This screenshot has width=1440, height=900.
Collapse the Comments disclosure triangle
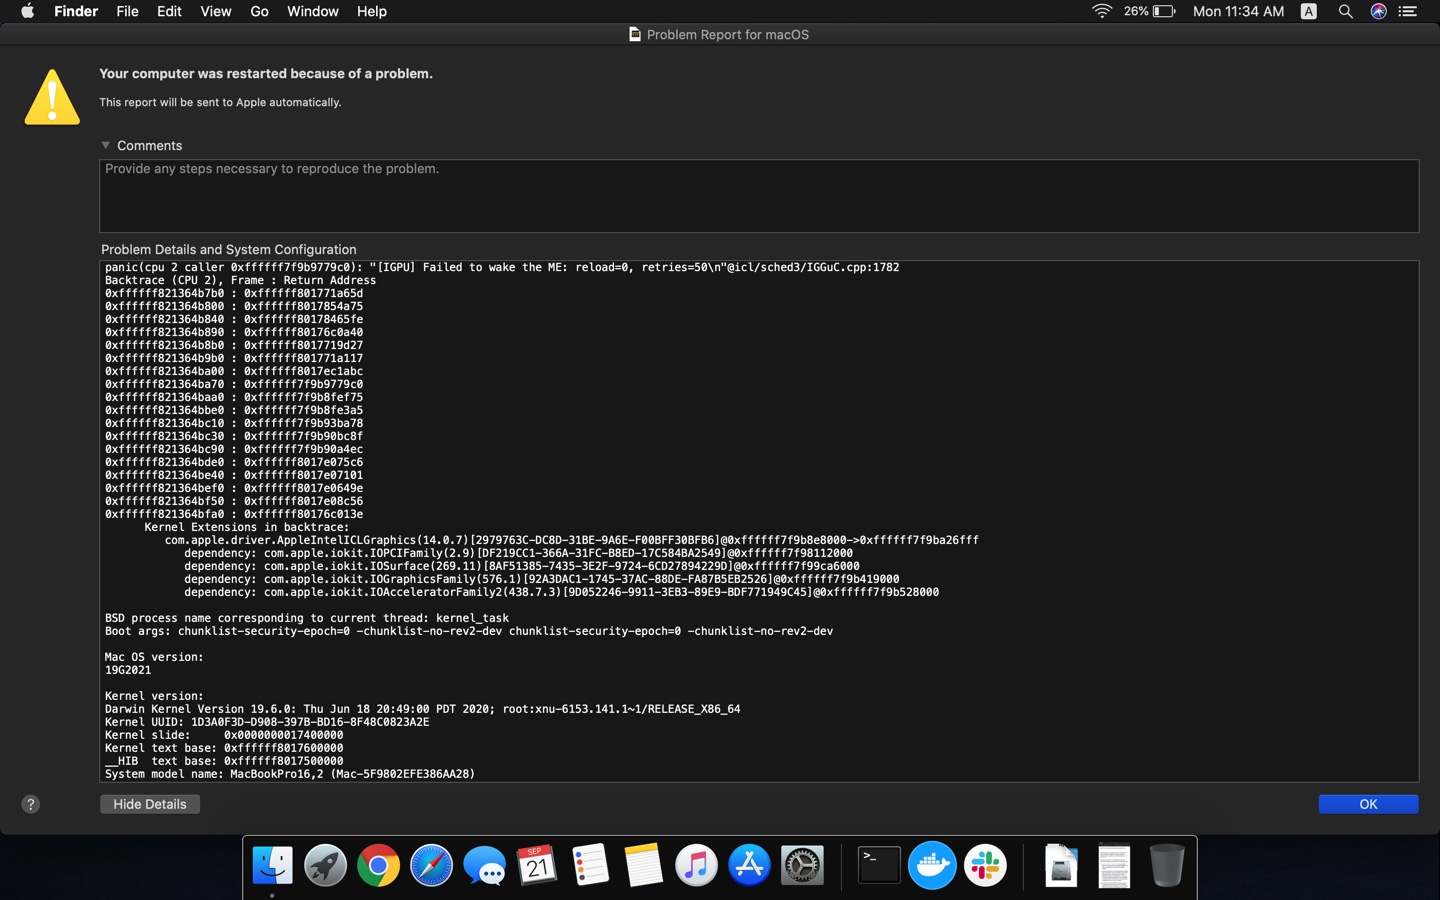click(106, 145)
